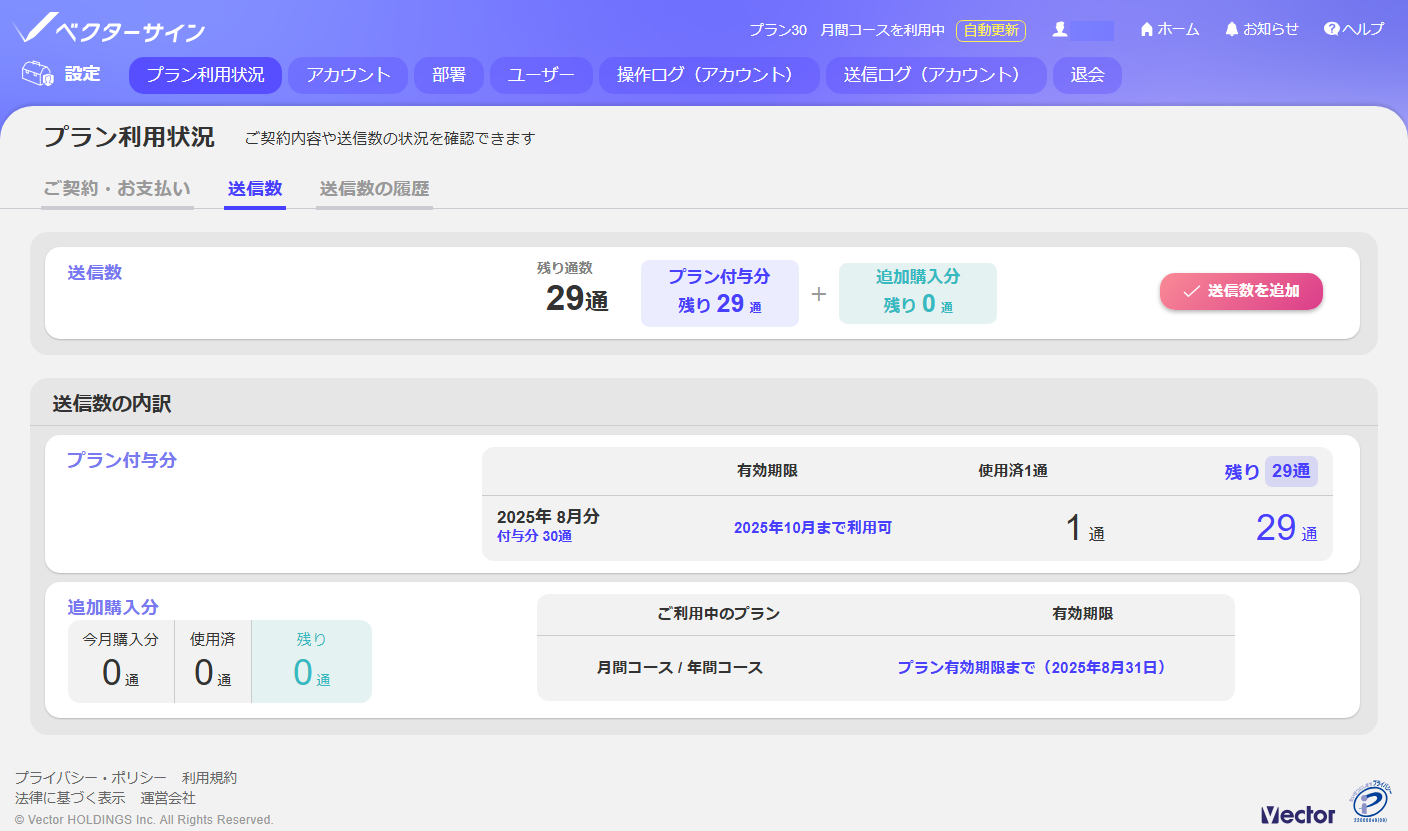Image resolution: width=1408 pixels, height=831 pixels.
Task: Click the 設定 briefcase icon
Action: pos(36,74)
